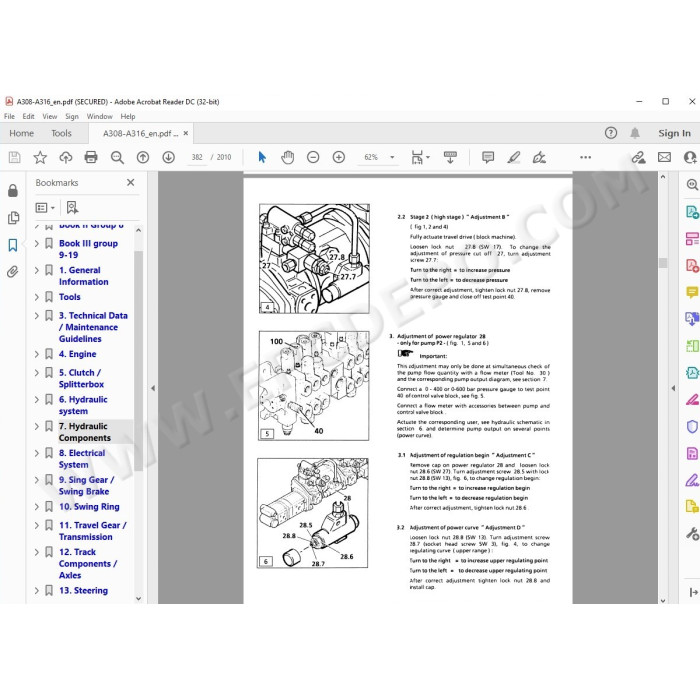Go to previous page arrow
Screen dimensions: 700x700
click(143, 157)
